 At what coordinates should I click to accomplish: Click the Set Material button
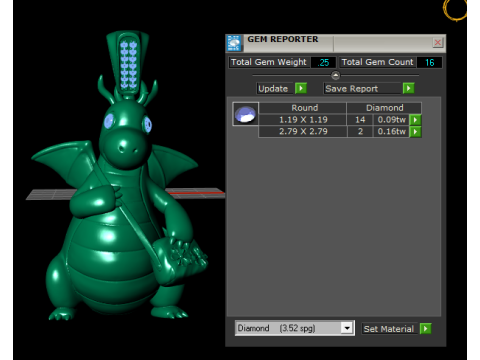[389, 329]
